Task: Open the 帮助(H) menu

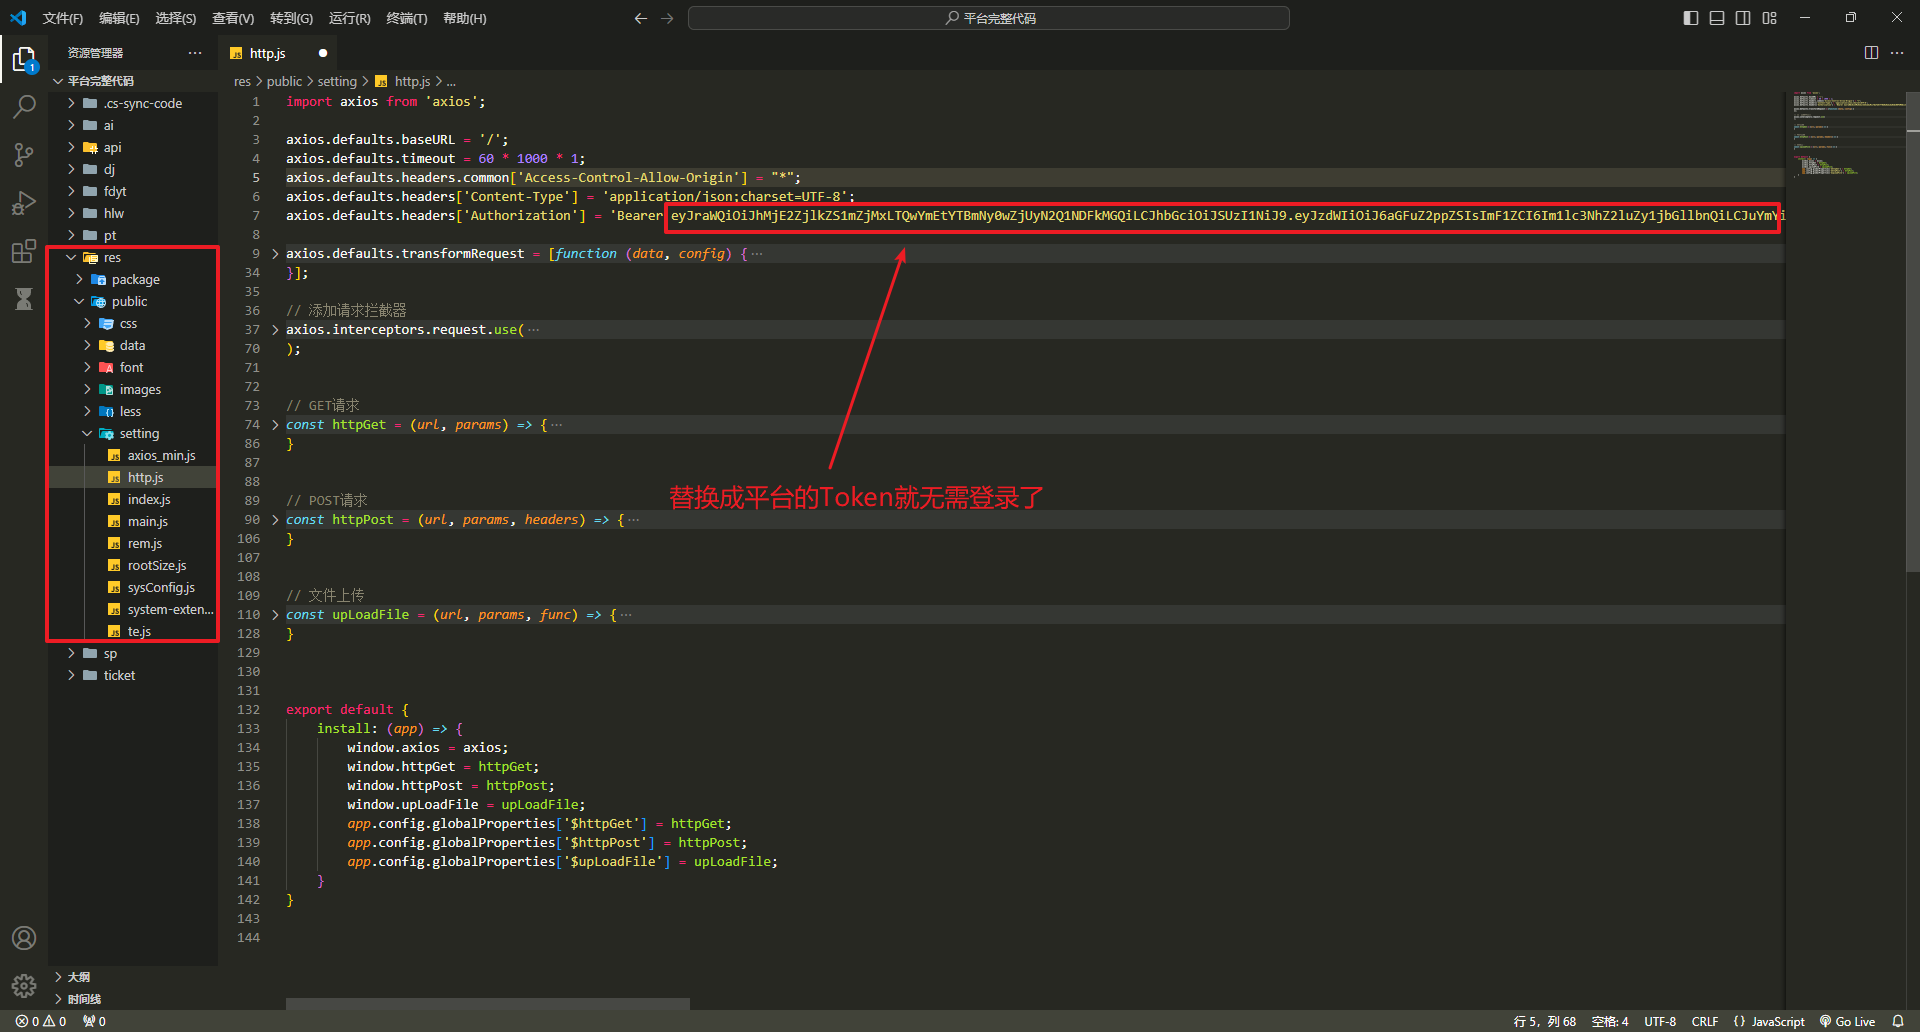Action: (464, 18)
